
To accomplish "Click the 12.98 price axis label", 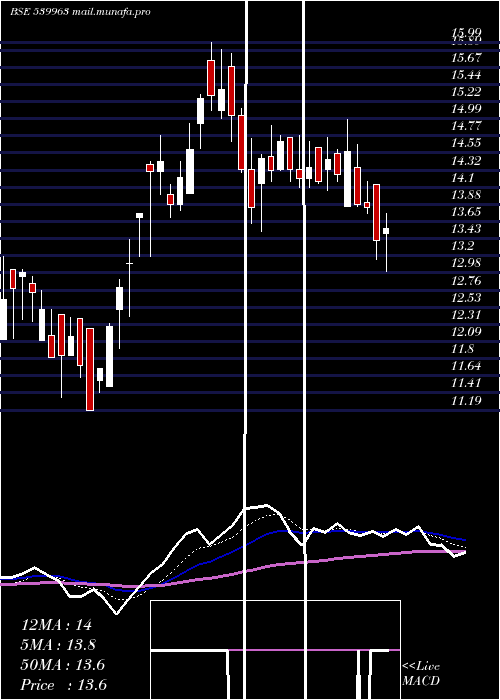I will [467, 263].
